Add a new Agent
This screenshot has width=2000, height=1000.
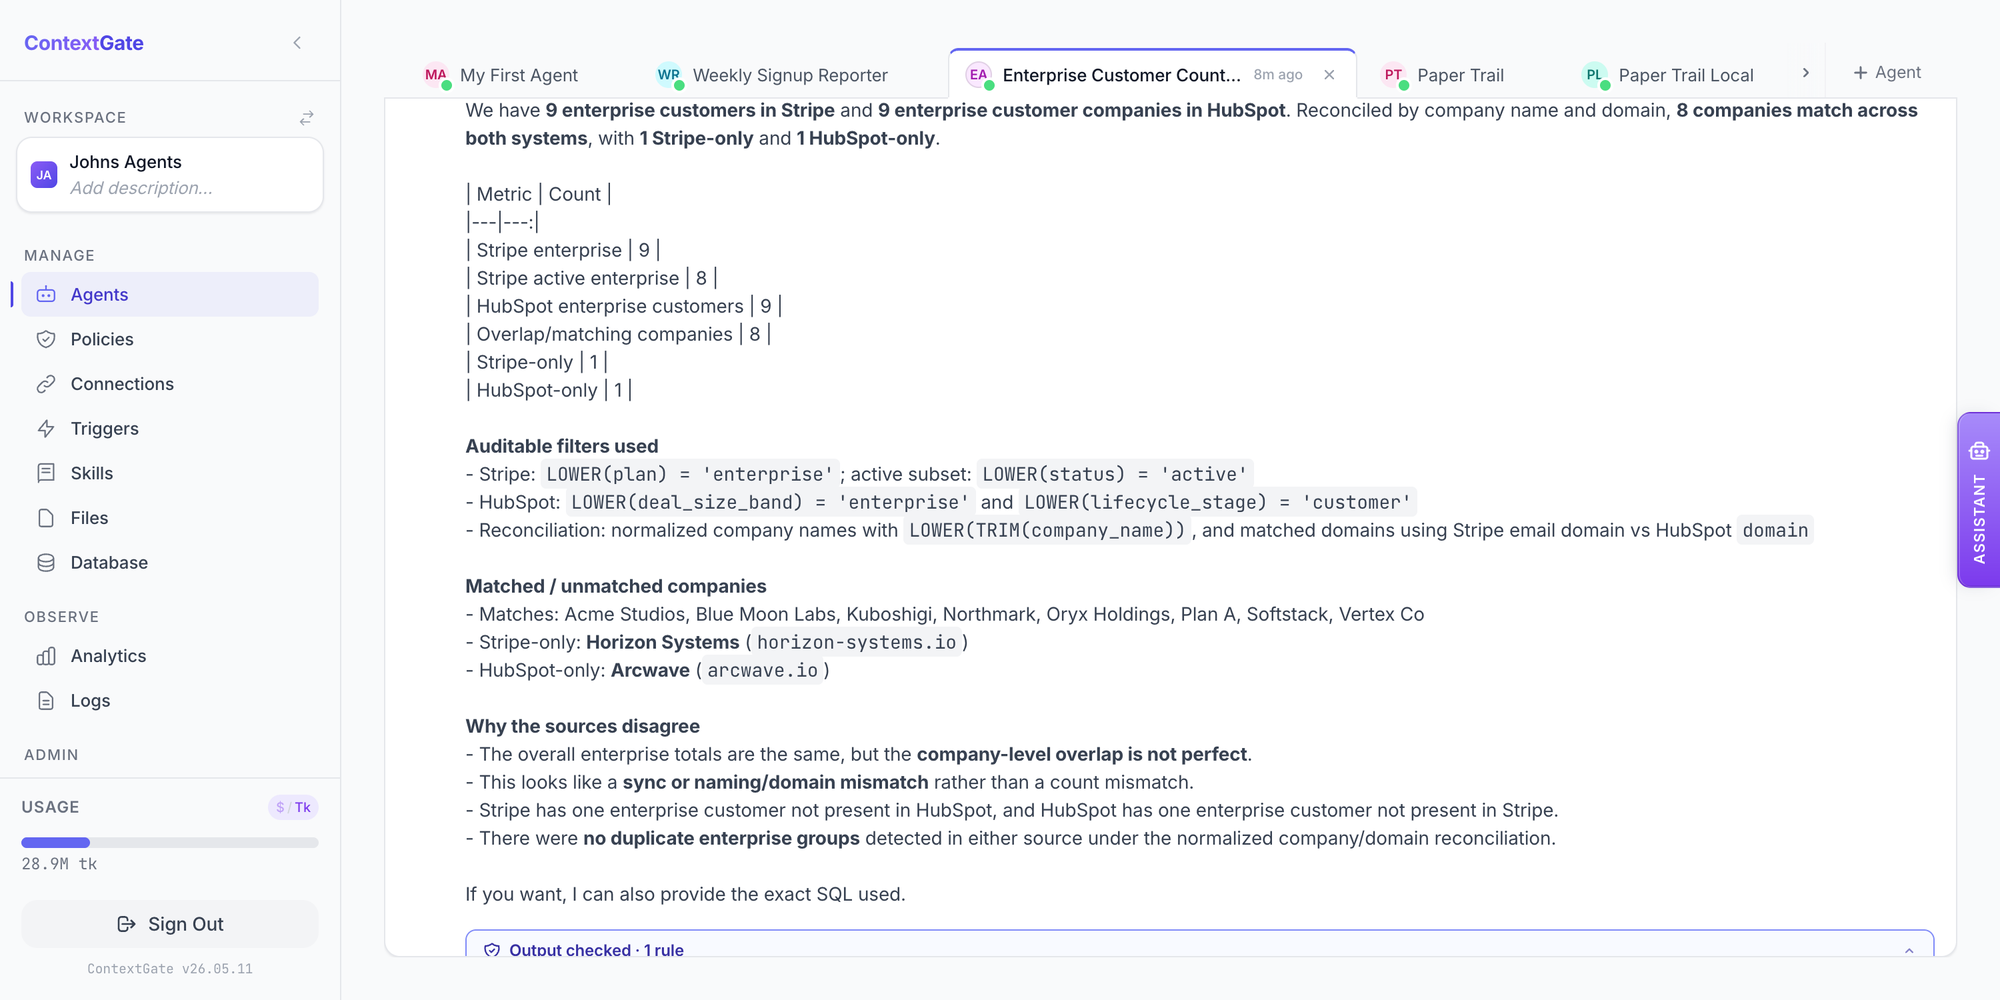point(1887,73)
